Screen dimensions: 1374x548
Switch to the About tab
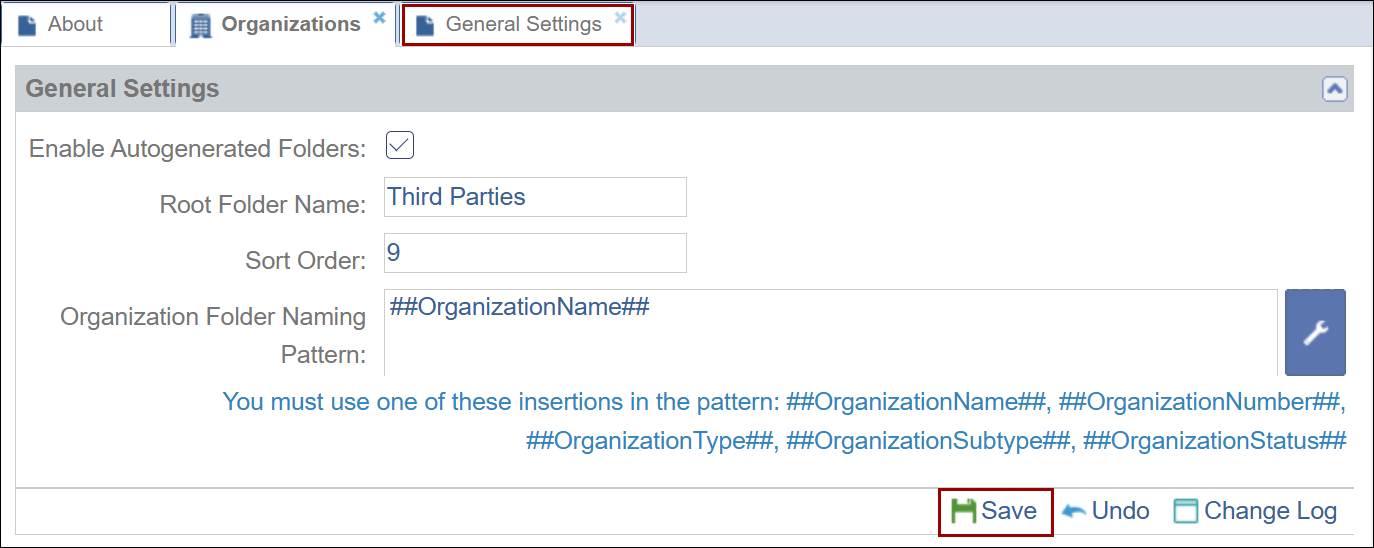(75, 24)
